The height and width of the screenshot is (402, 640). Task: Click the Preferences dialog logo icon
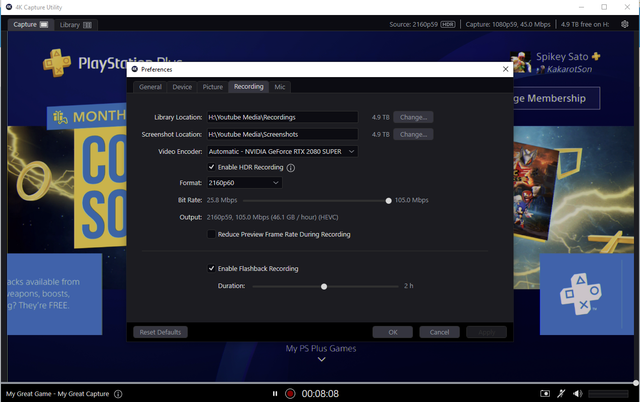click(x=134, y=69)
